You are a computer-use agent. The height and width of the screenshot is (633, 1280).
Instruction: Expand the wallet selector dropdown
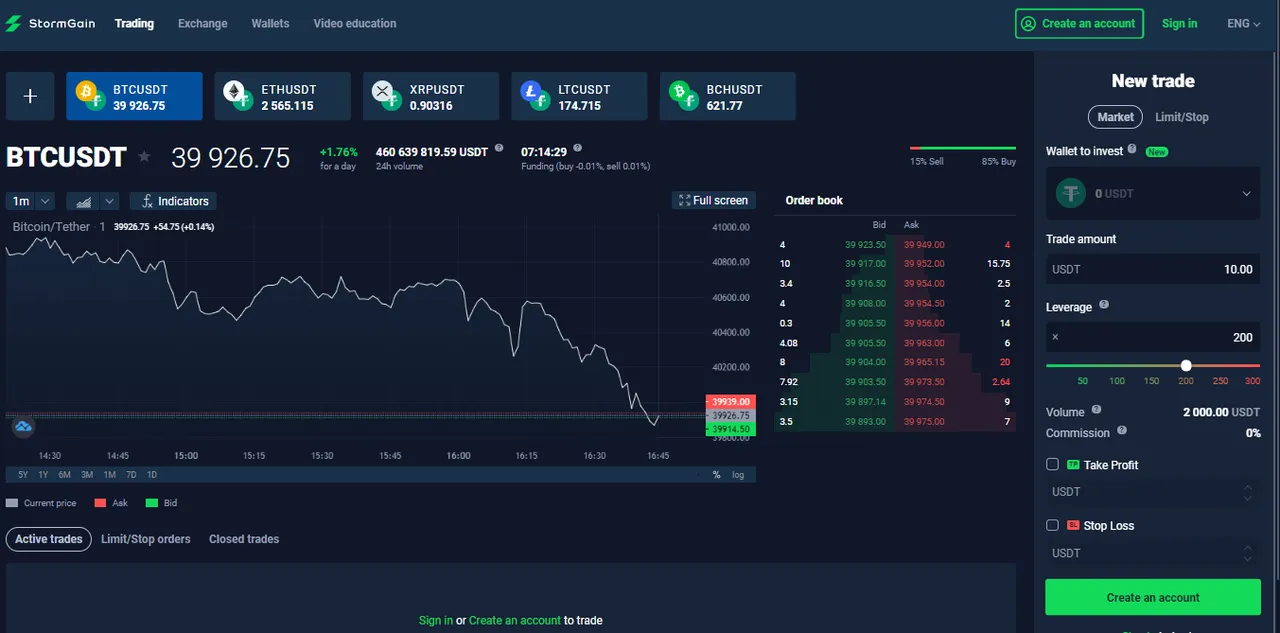click(x=1246, y=194)
